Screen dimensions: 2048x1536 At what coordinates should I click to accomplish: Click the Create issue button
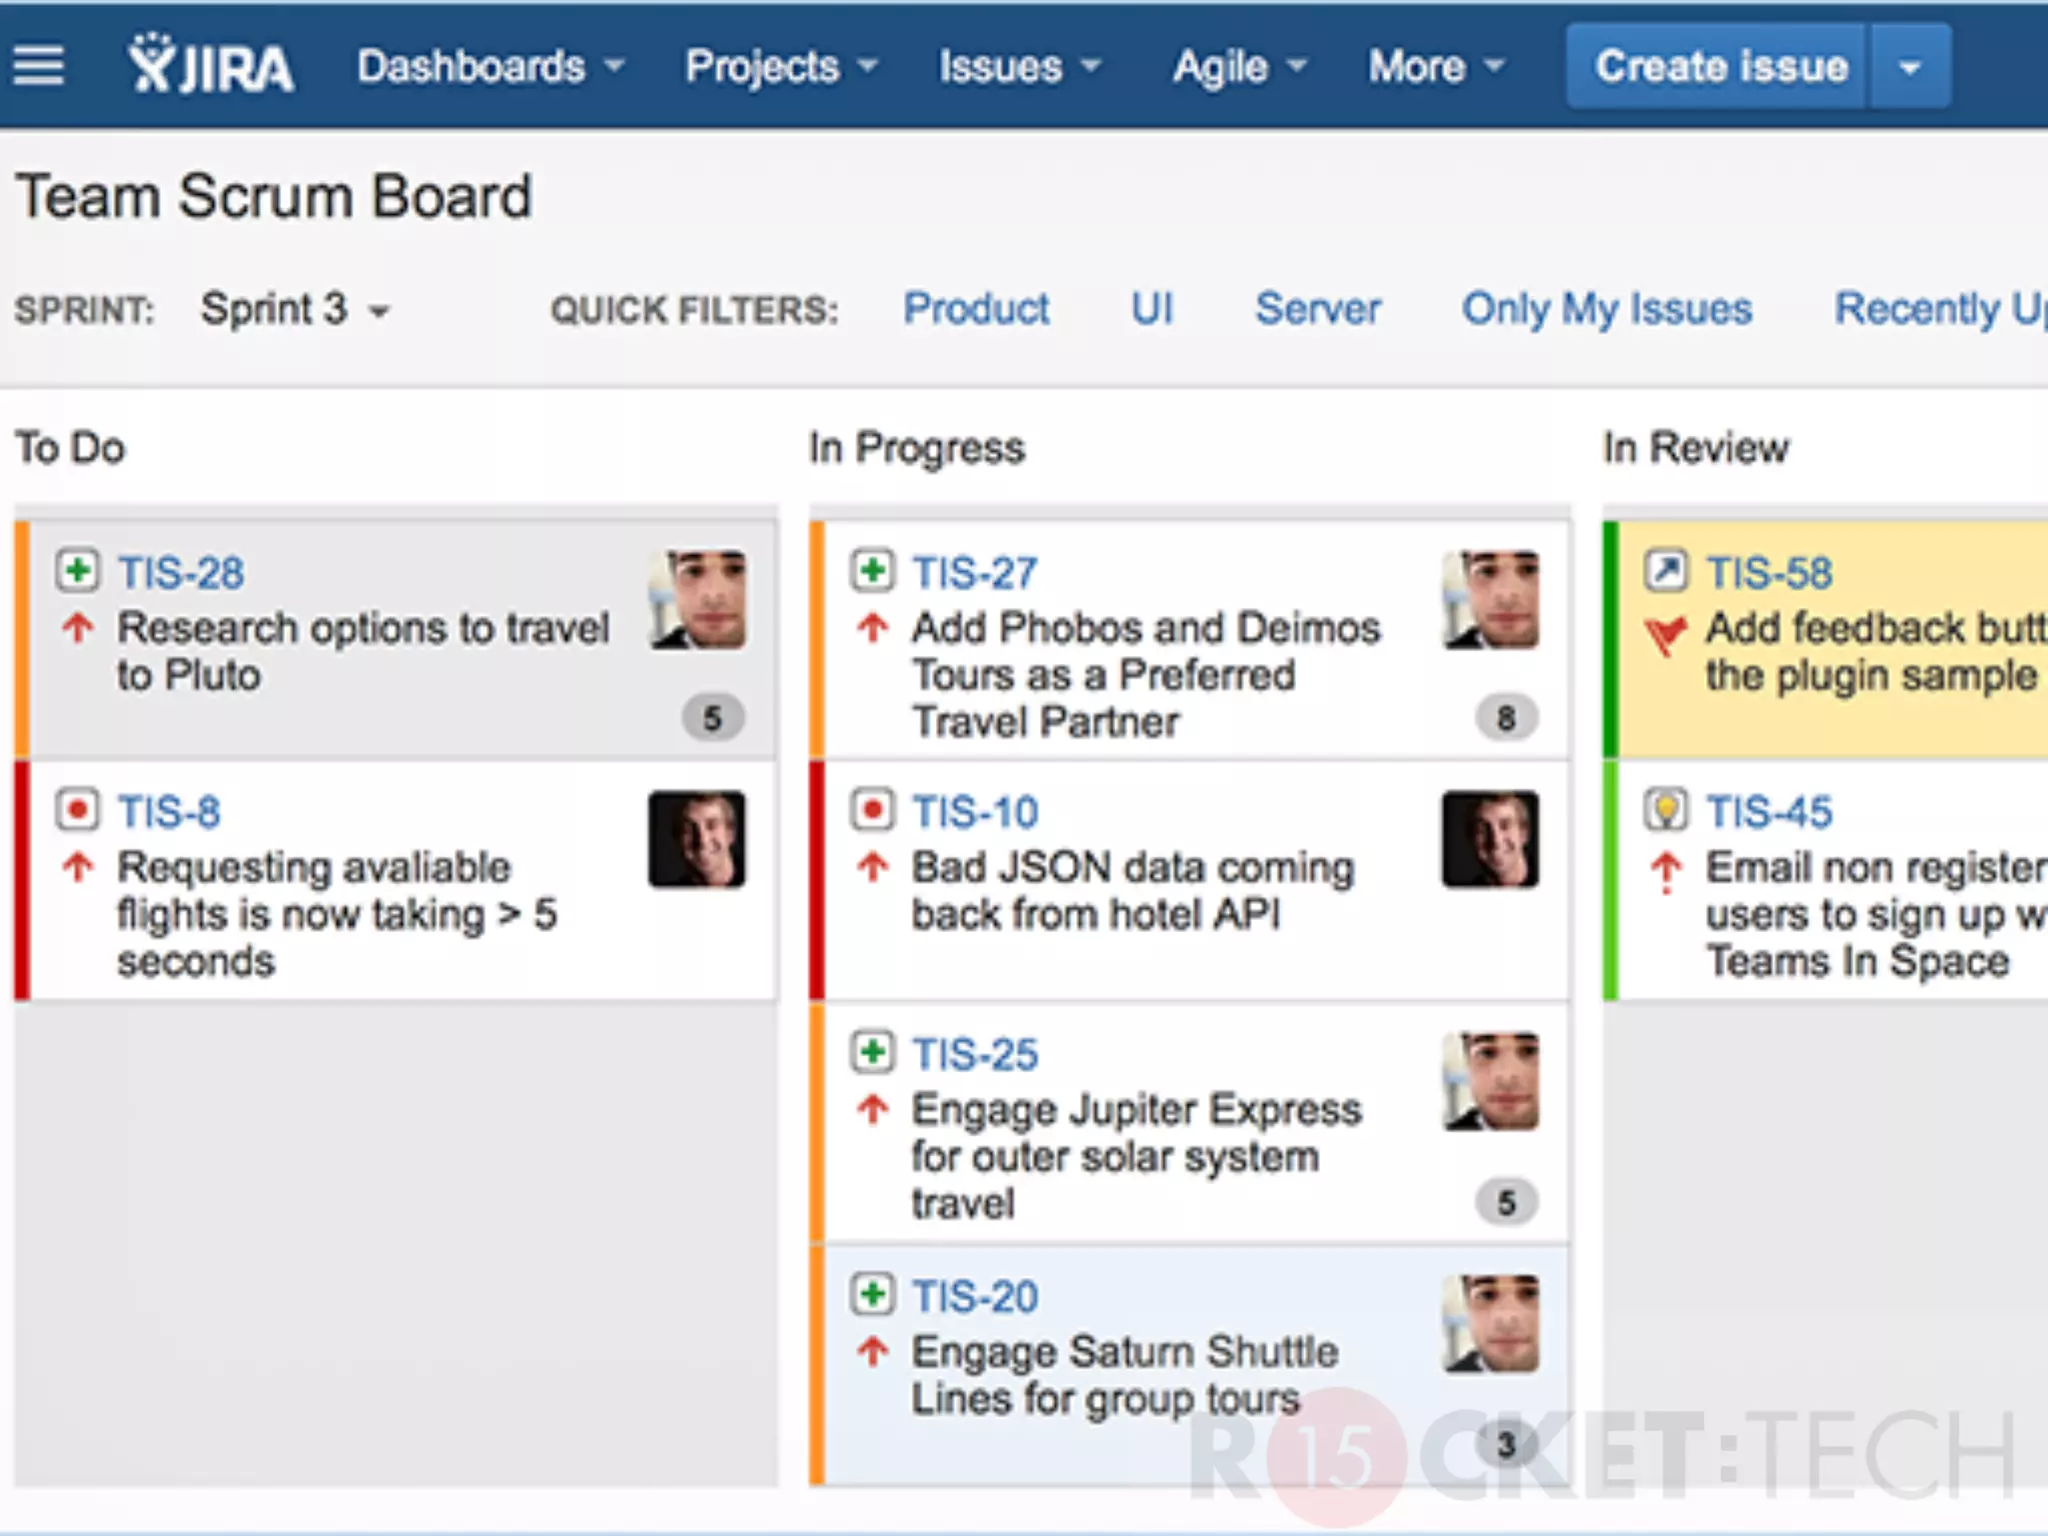tap(1720, 67)
